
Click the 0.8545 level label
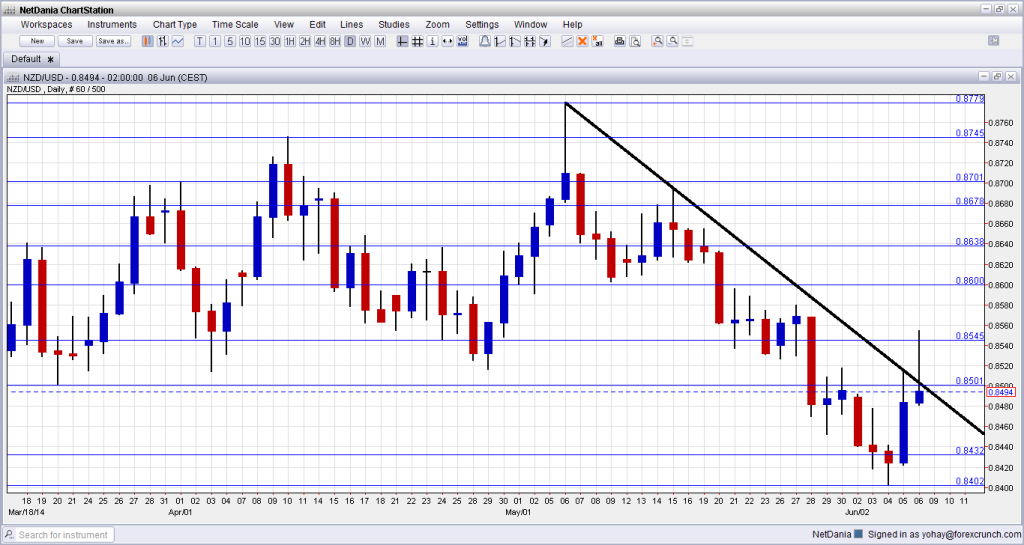click(970, 335)
